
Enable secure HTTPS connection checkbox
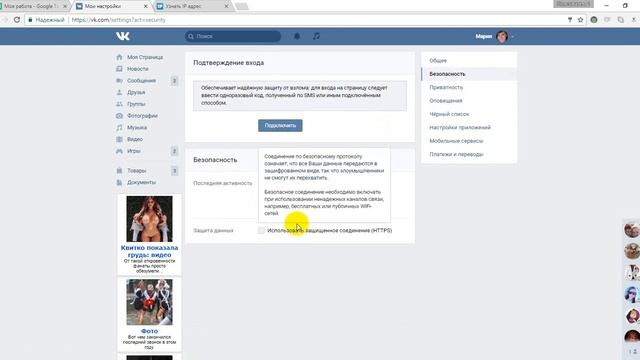pos(261,231)
